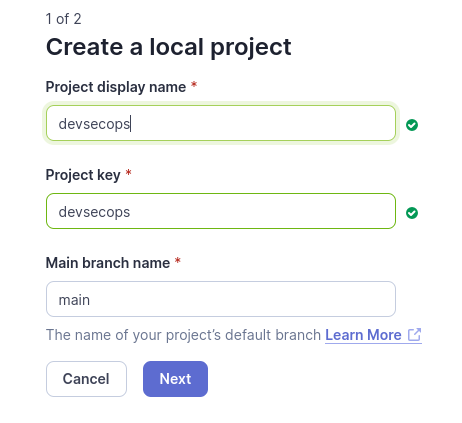This screenshot has width=462, height=423.
Task: Focus the Main branch name input field
Action: coord(221,299)
